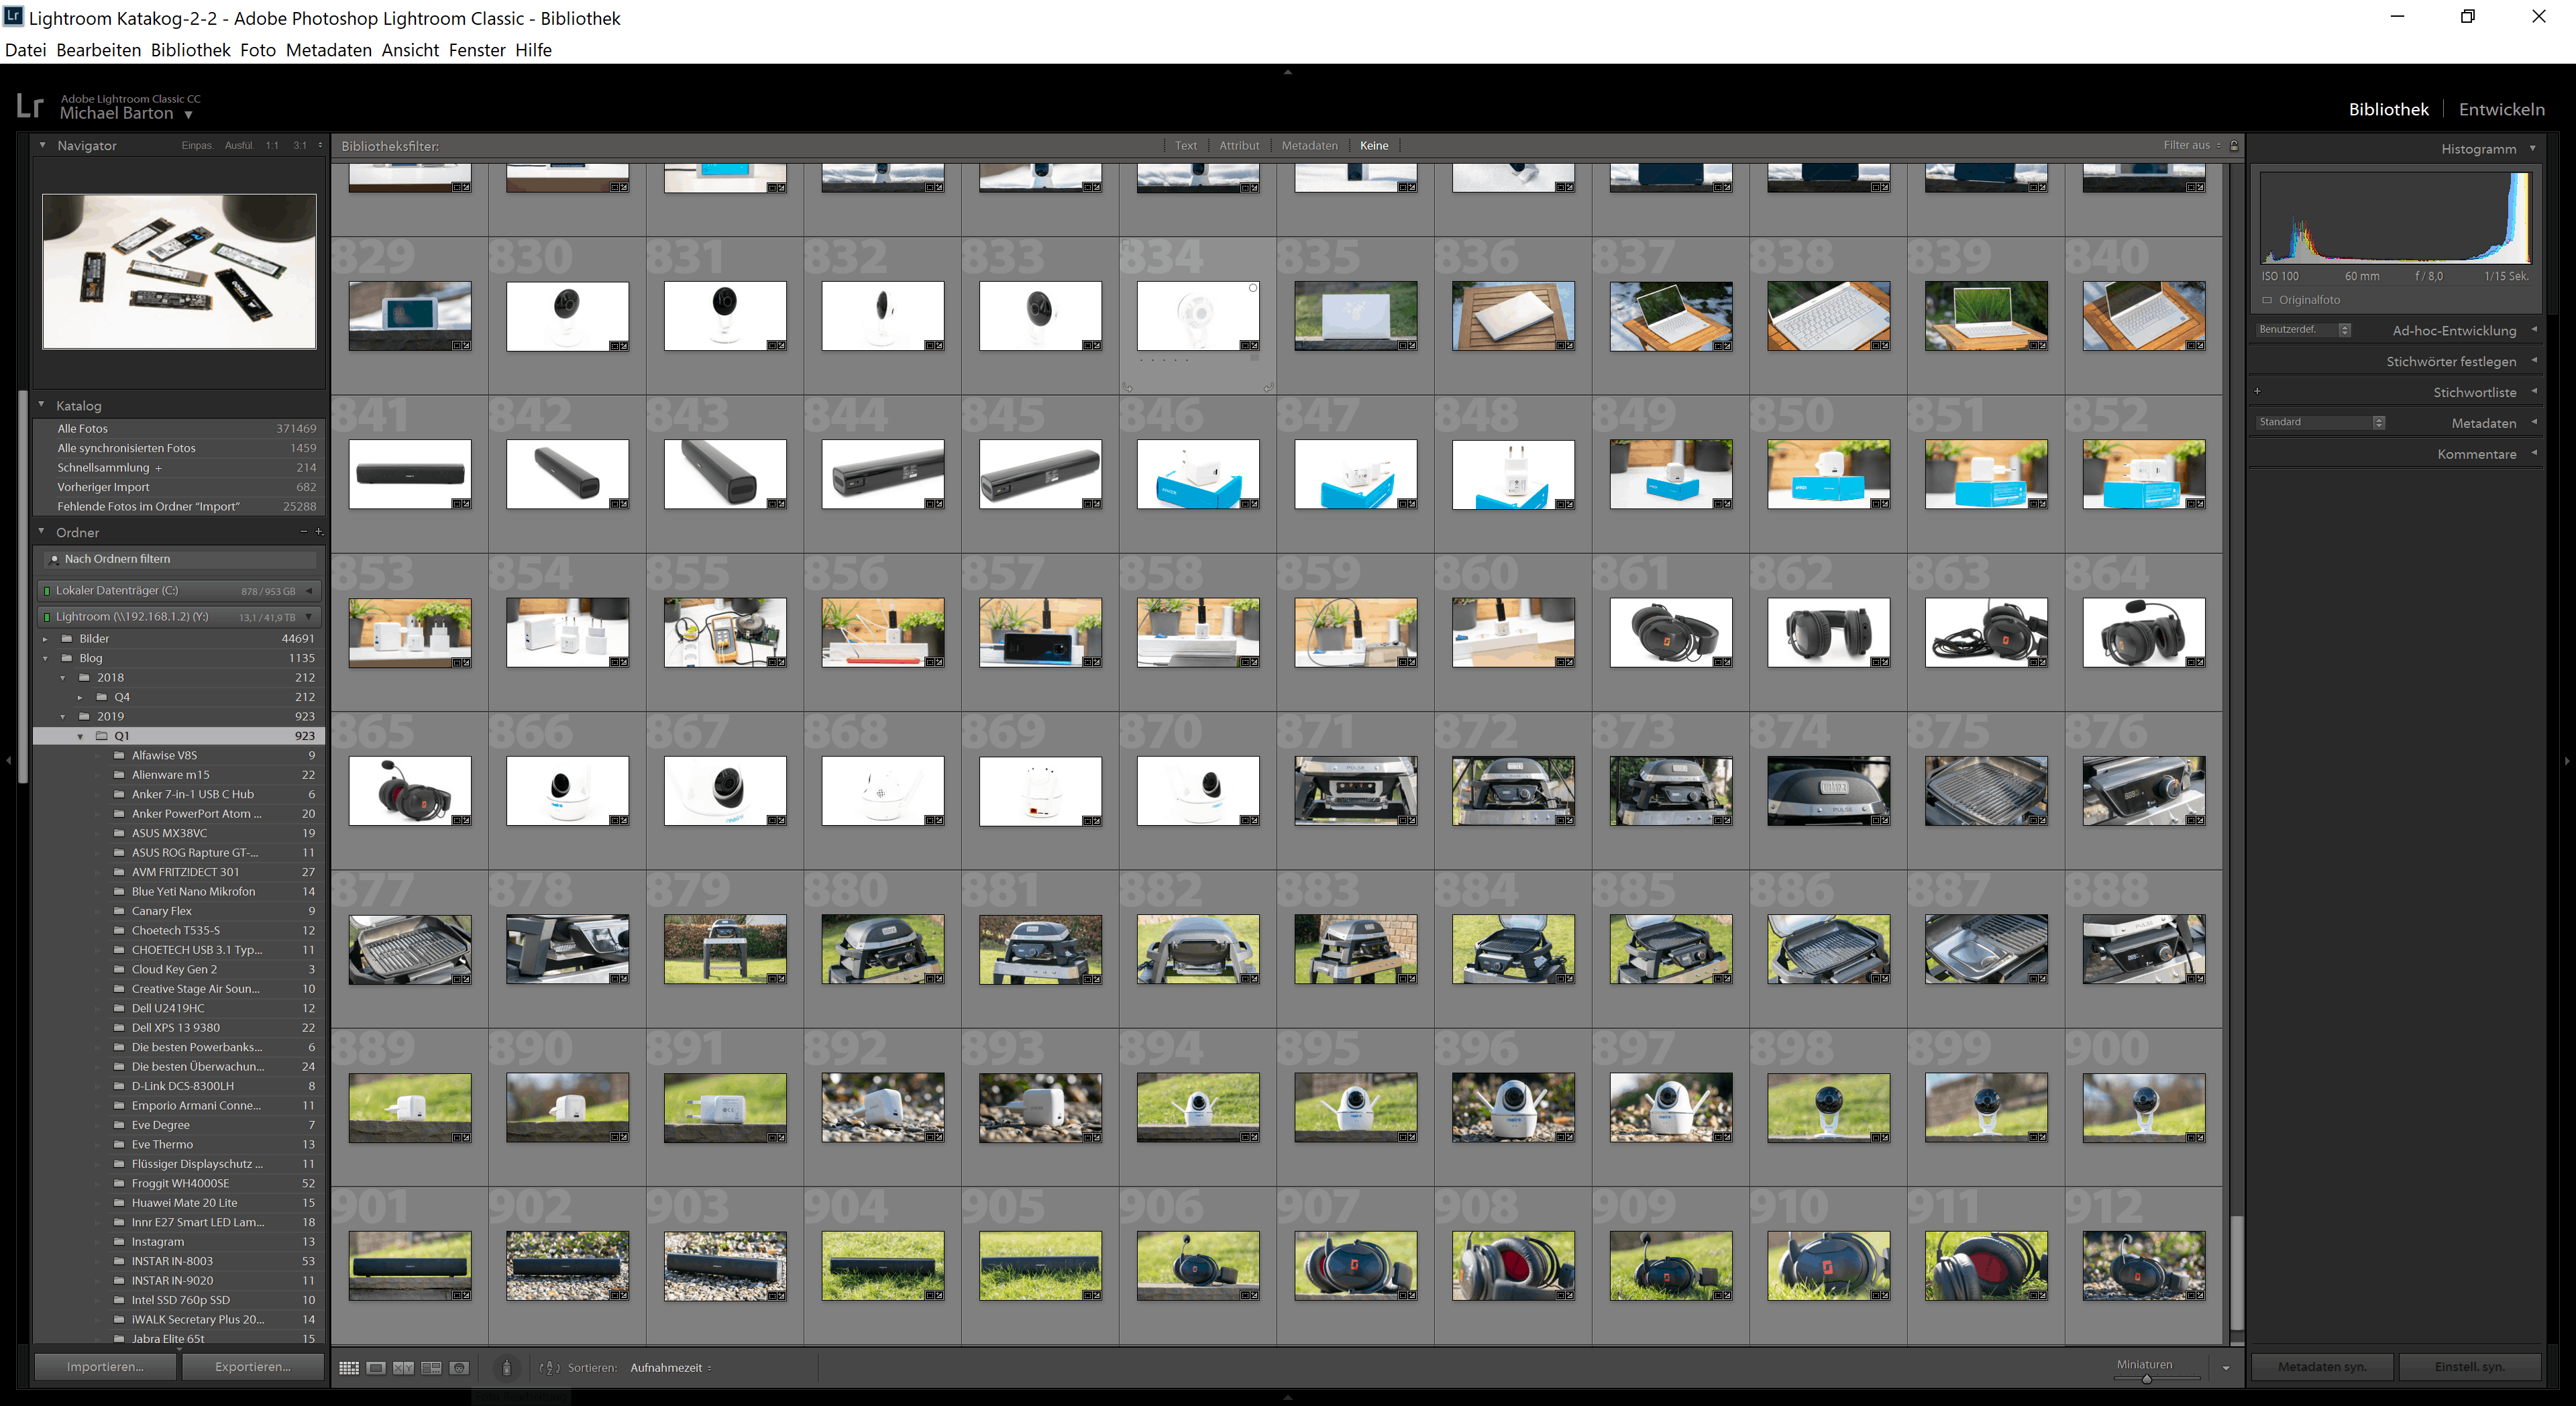Open compare view XY icon
2576x1406 pixels.
point(403,1368)
